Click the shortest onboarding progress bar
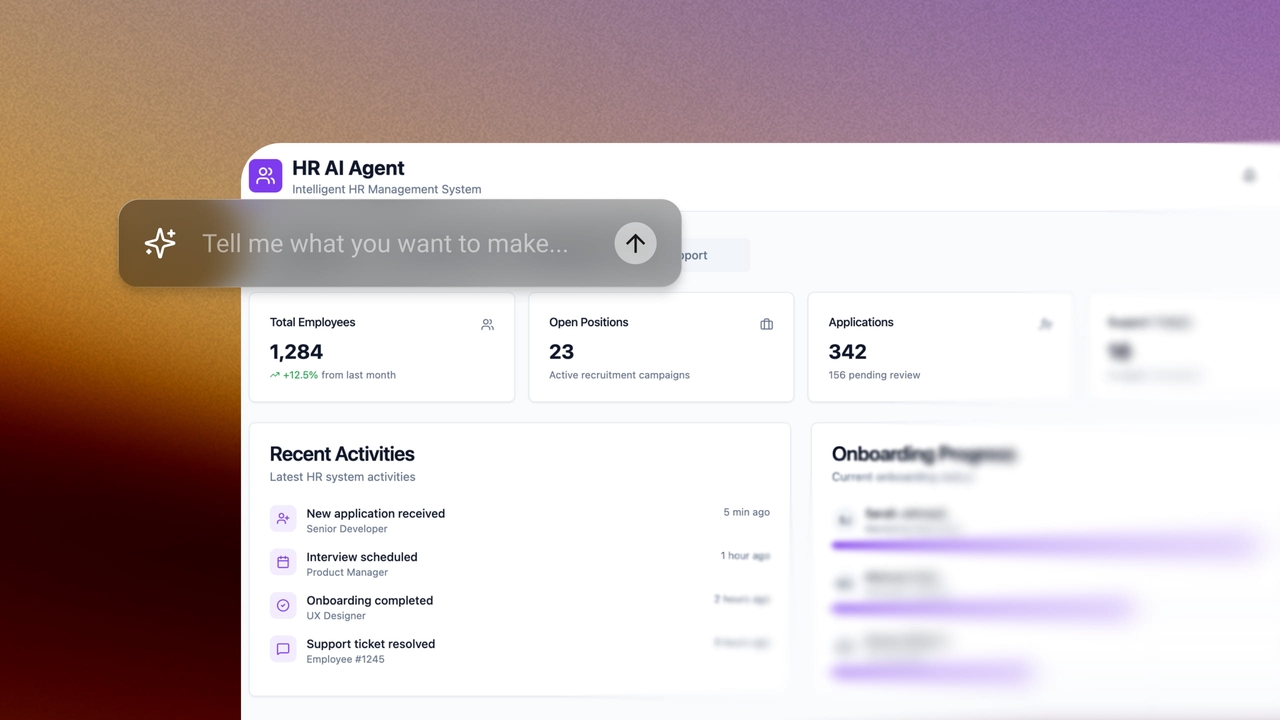This screenshot has width=1280, height=720. pyautogui.click(x=932, y=673)
